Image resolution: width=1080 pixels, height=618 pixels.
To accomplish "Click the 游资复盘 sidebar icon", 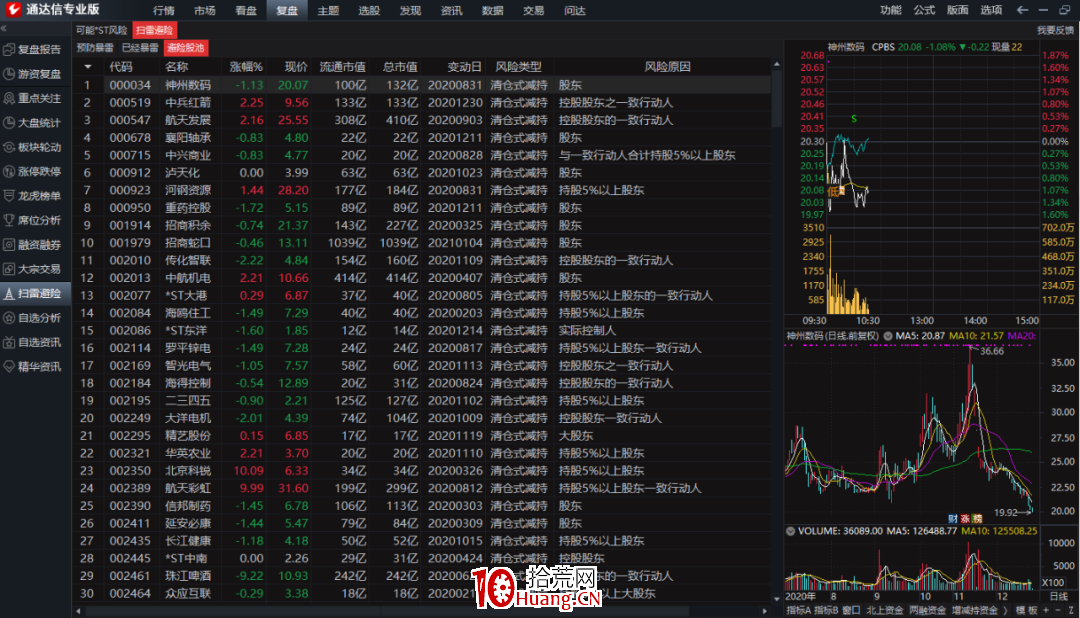I will pos(9,74).
